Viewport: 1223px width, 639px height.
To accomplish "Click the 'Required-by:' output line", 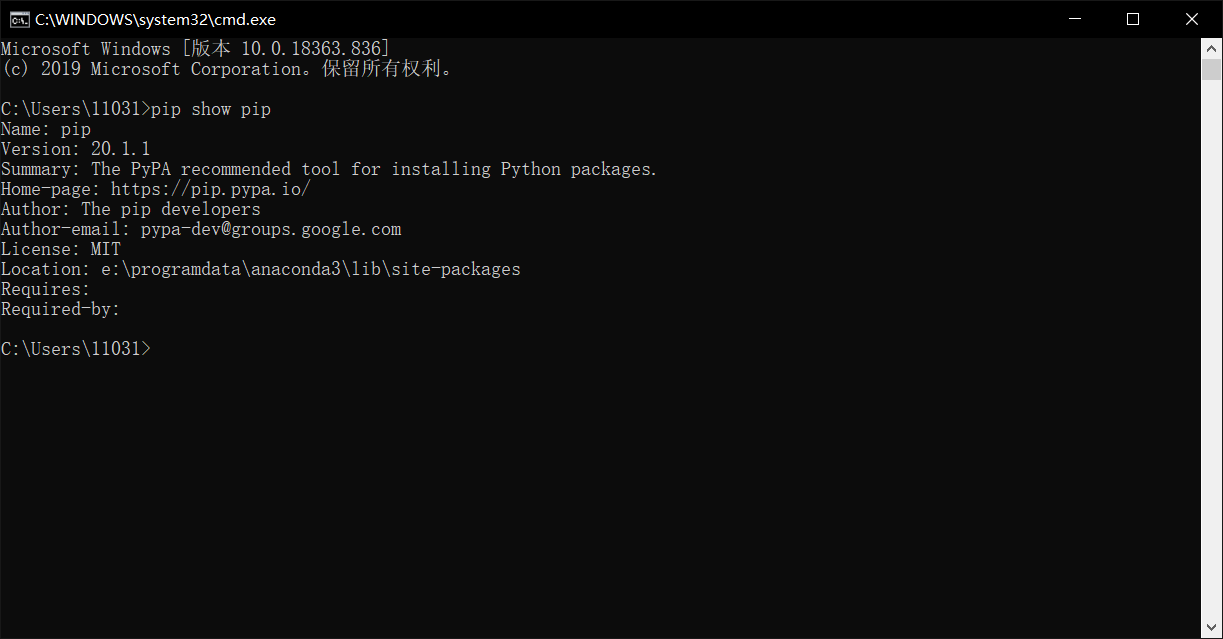I will click(x=60, y=309).
